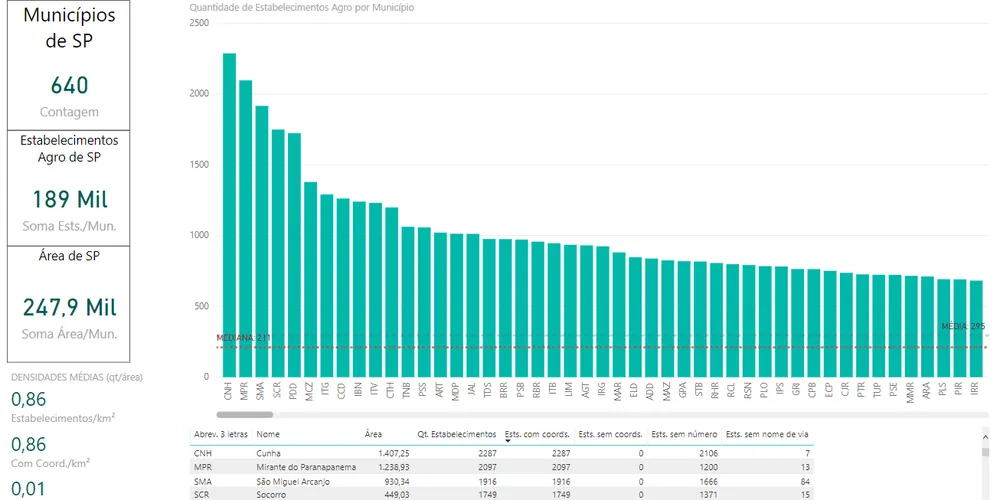Select the GPA bar in the chart
This screenshot has width=1000, height=500.
(x=684, y=319)
